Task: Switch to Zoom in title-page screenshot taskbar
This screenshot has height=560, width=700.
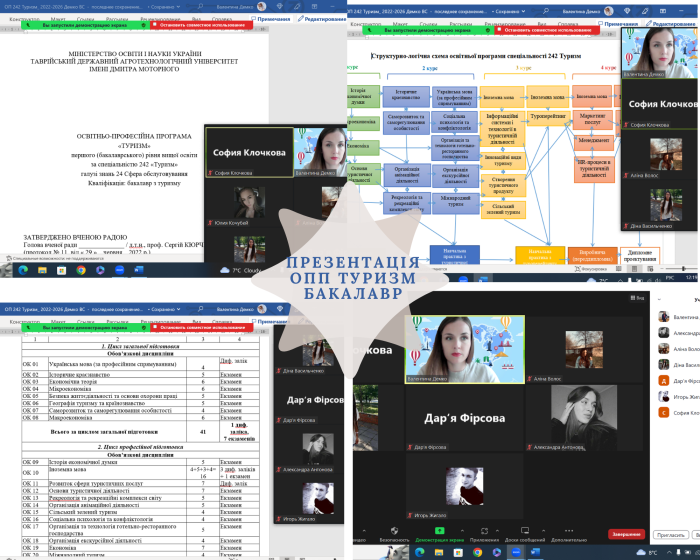Action: 119,270
